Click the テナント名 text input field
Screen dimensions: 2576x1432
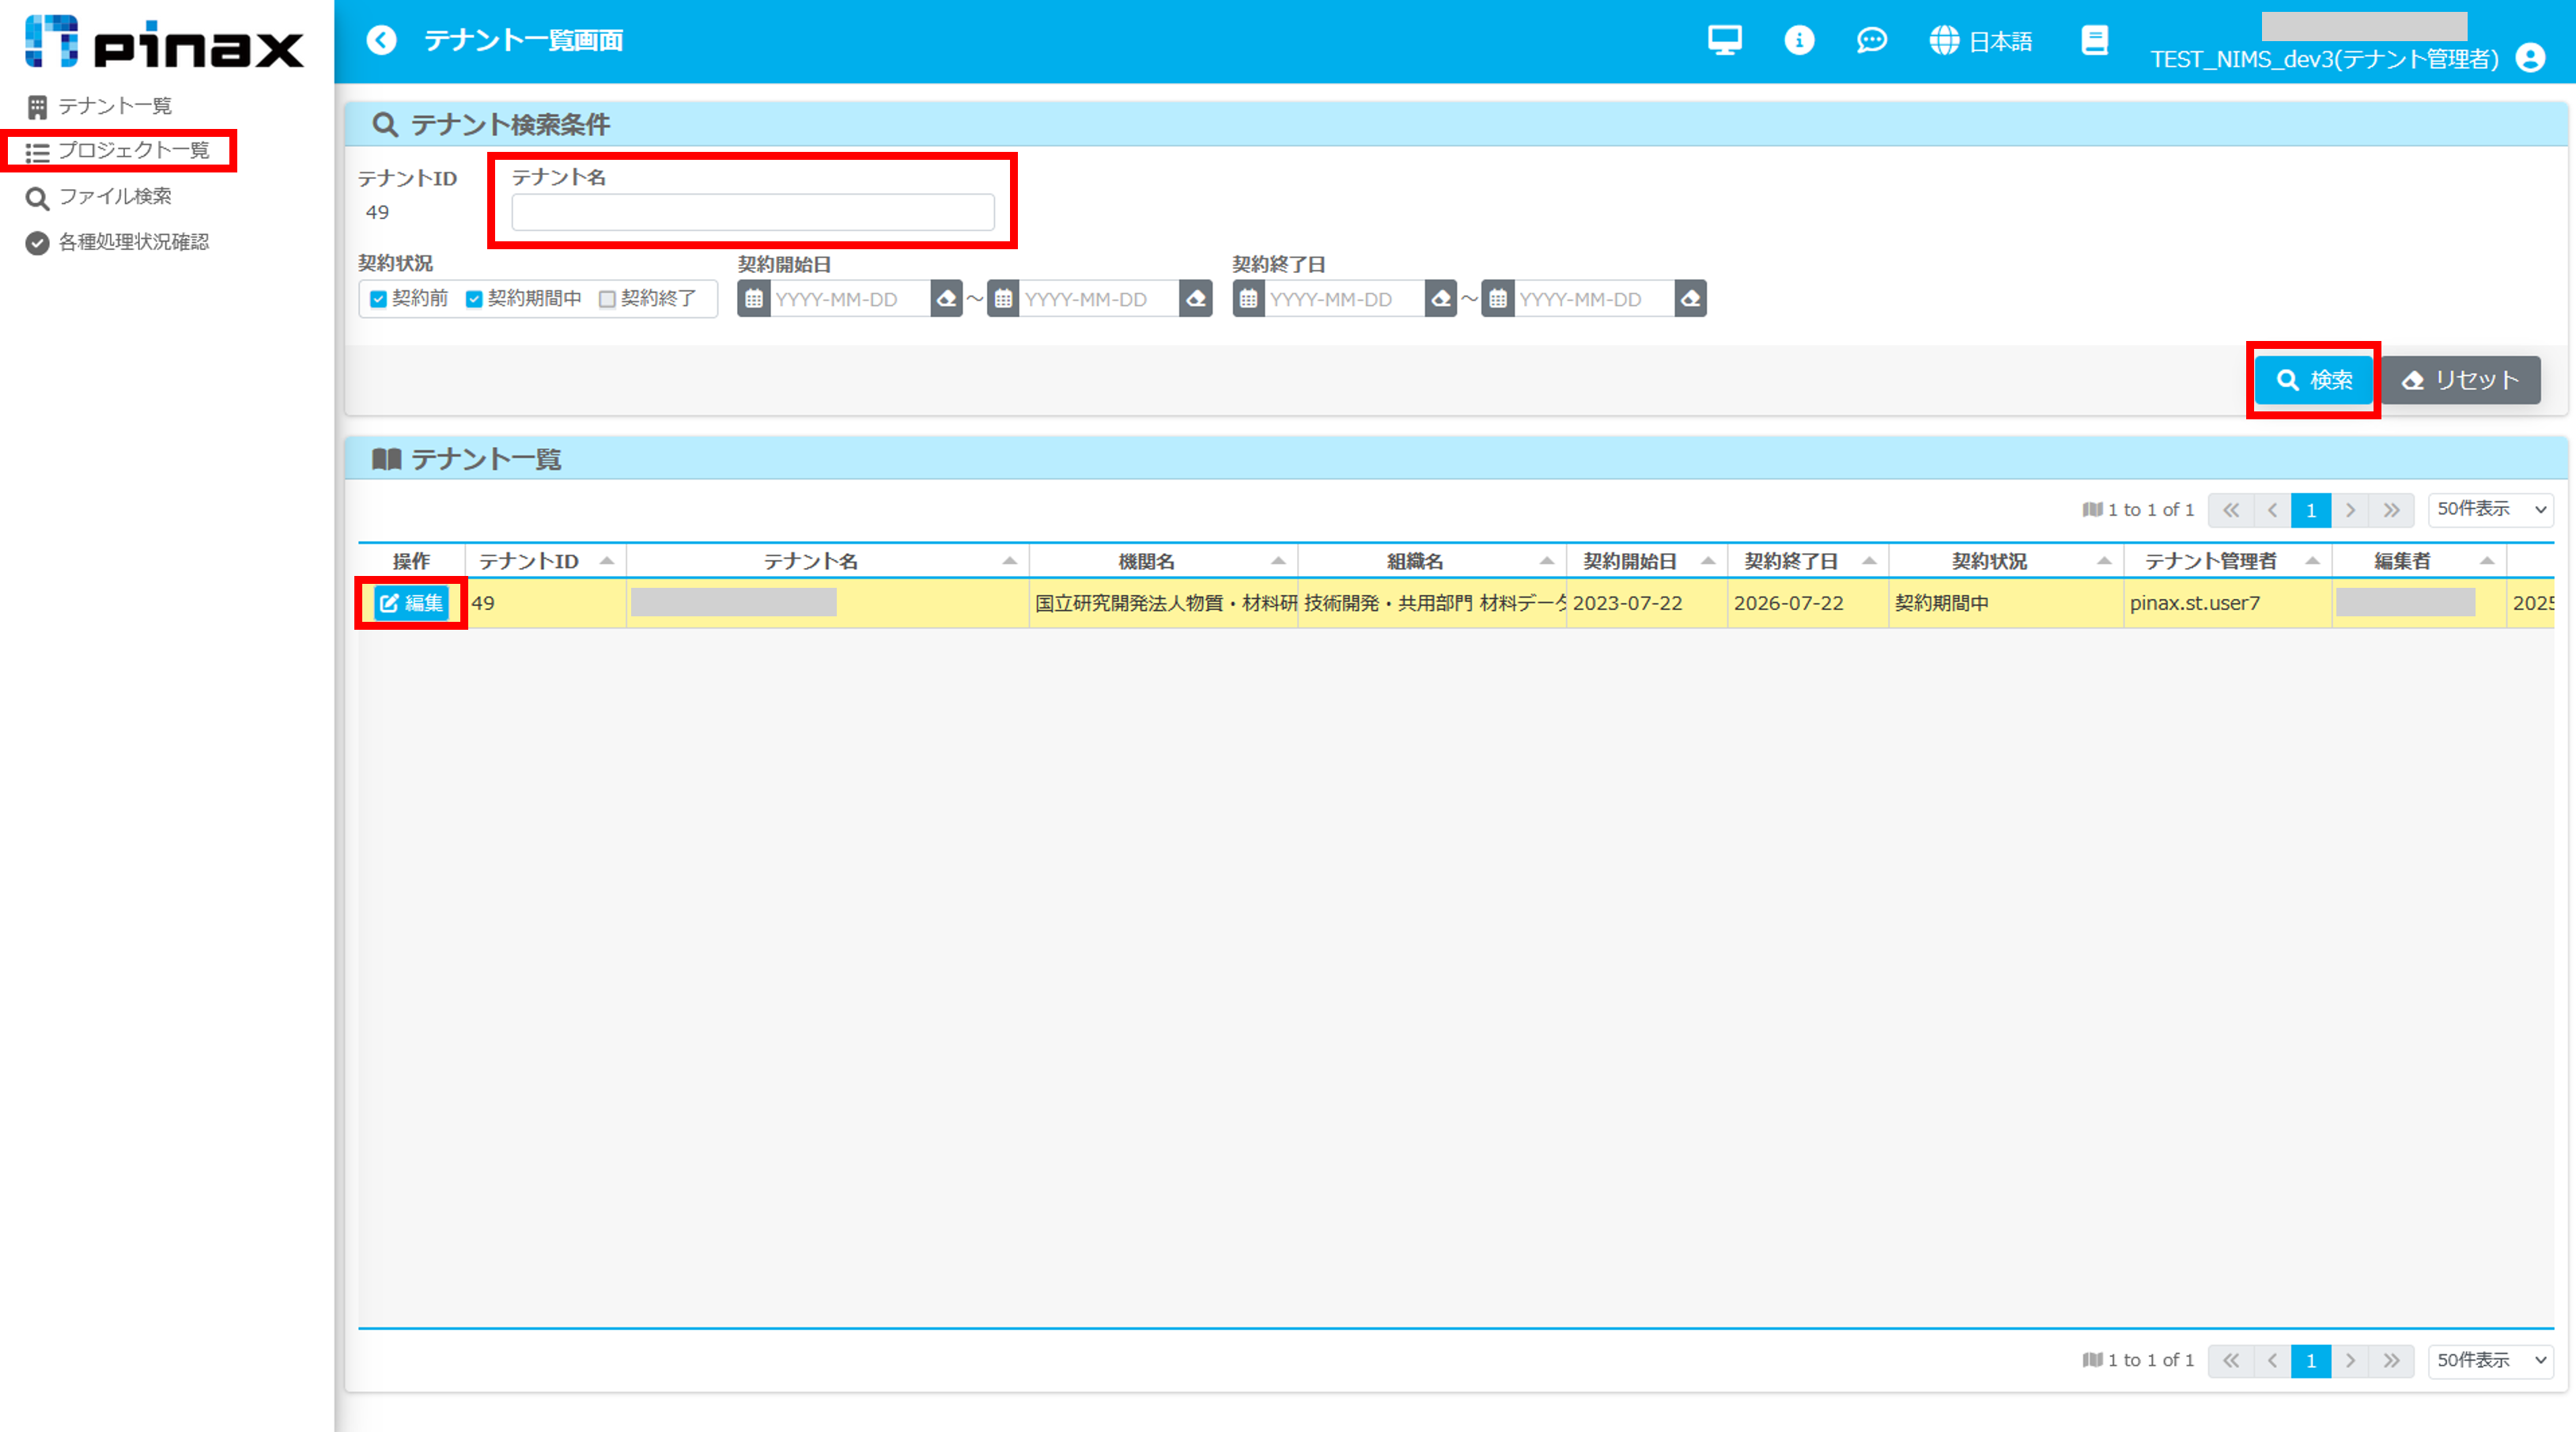[x=752, y=212]
